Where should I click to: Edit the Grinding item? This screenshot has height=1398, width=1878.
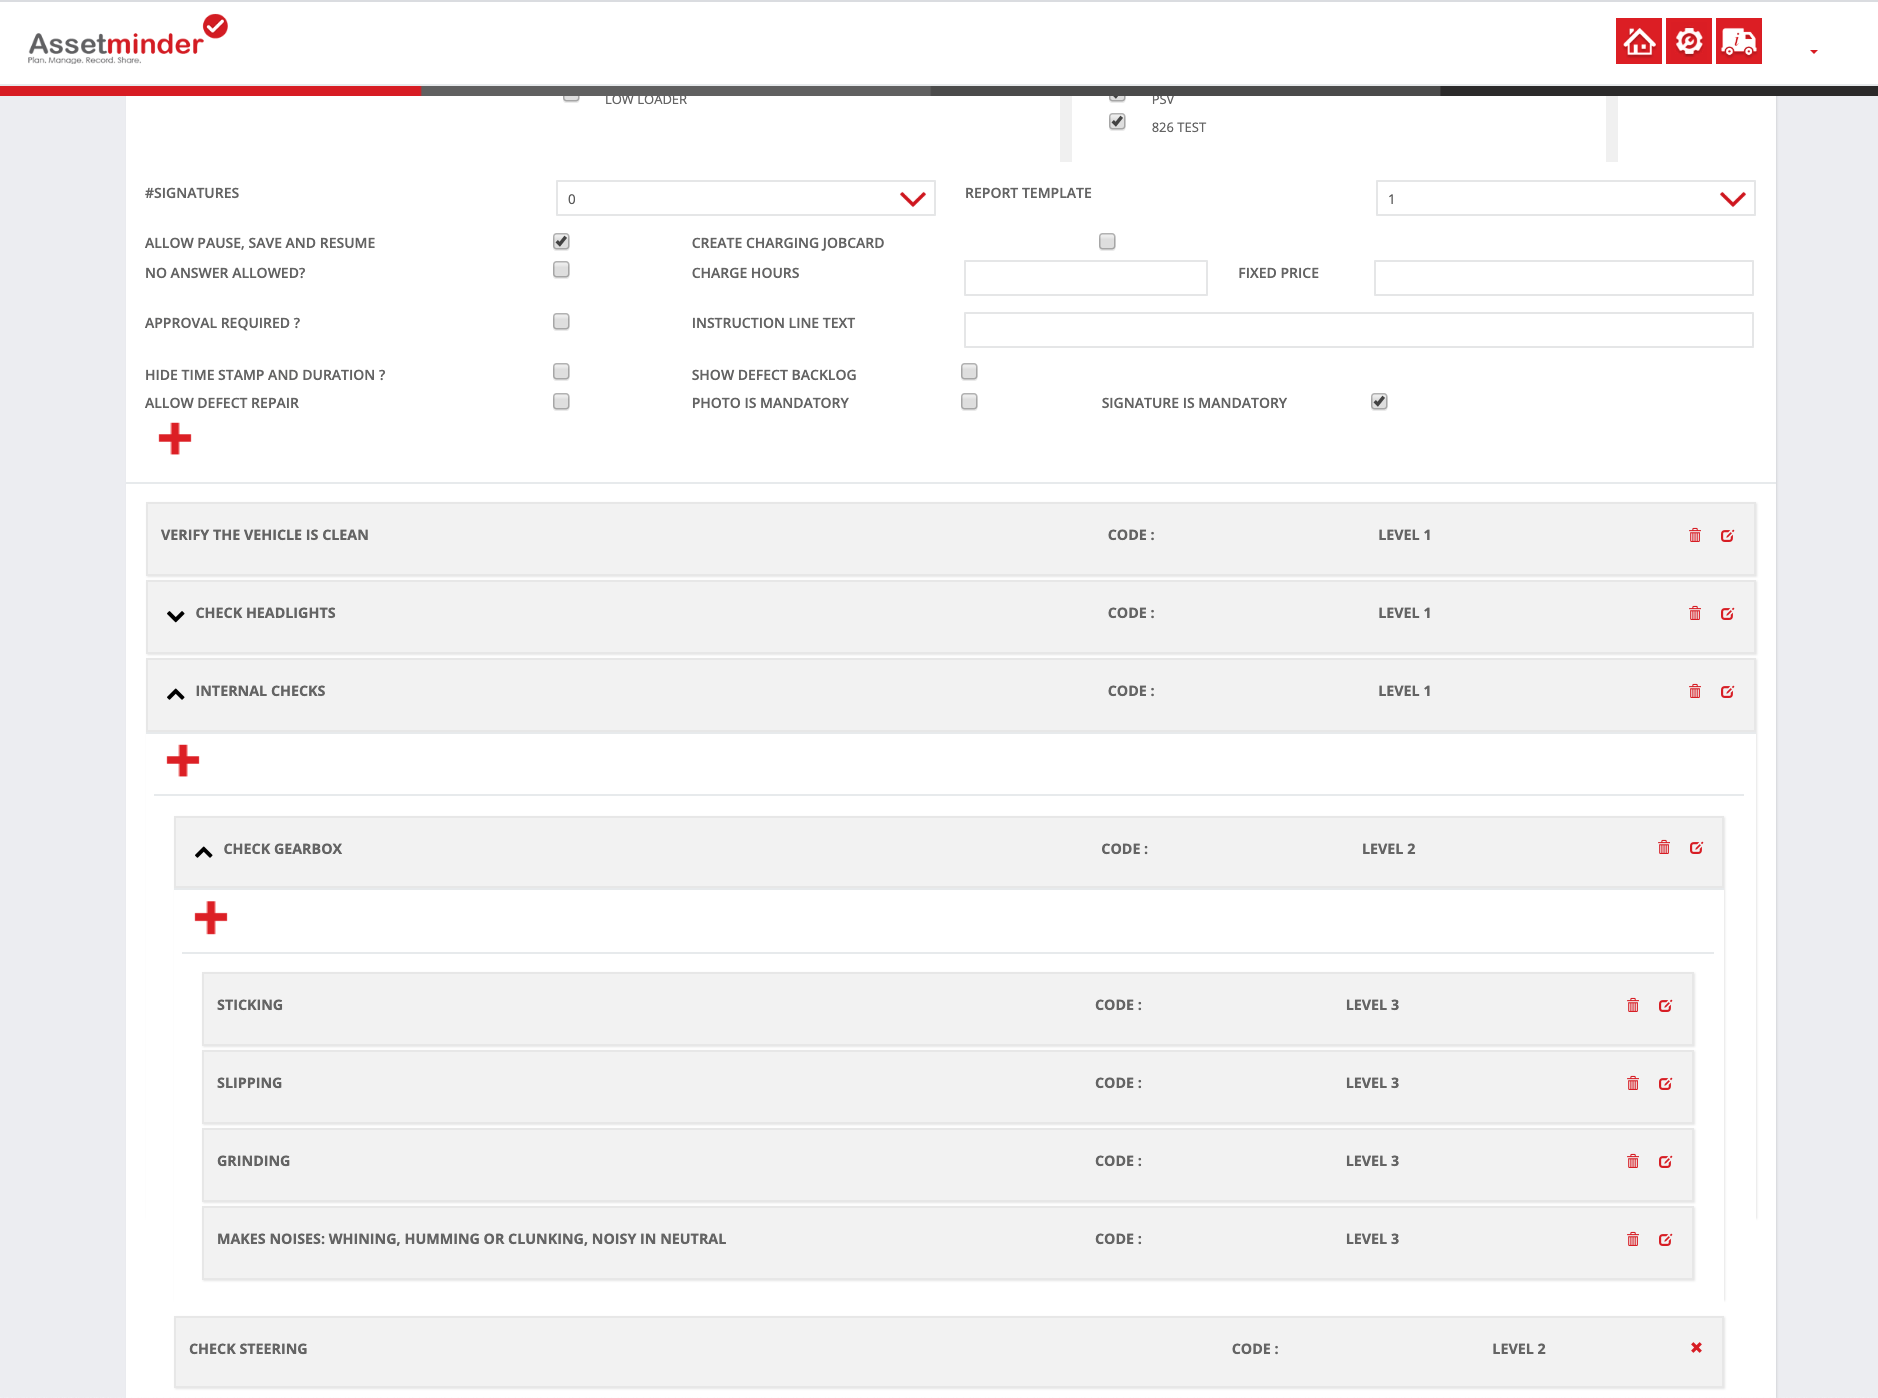coord(1665,1161)
